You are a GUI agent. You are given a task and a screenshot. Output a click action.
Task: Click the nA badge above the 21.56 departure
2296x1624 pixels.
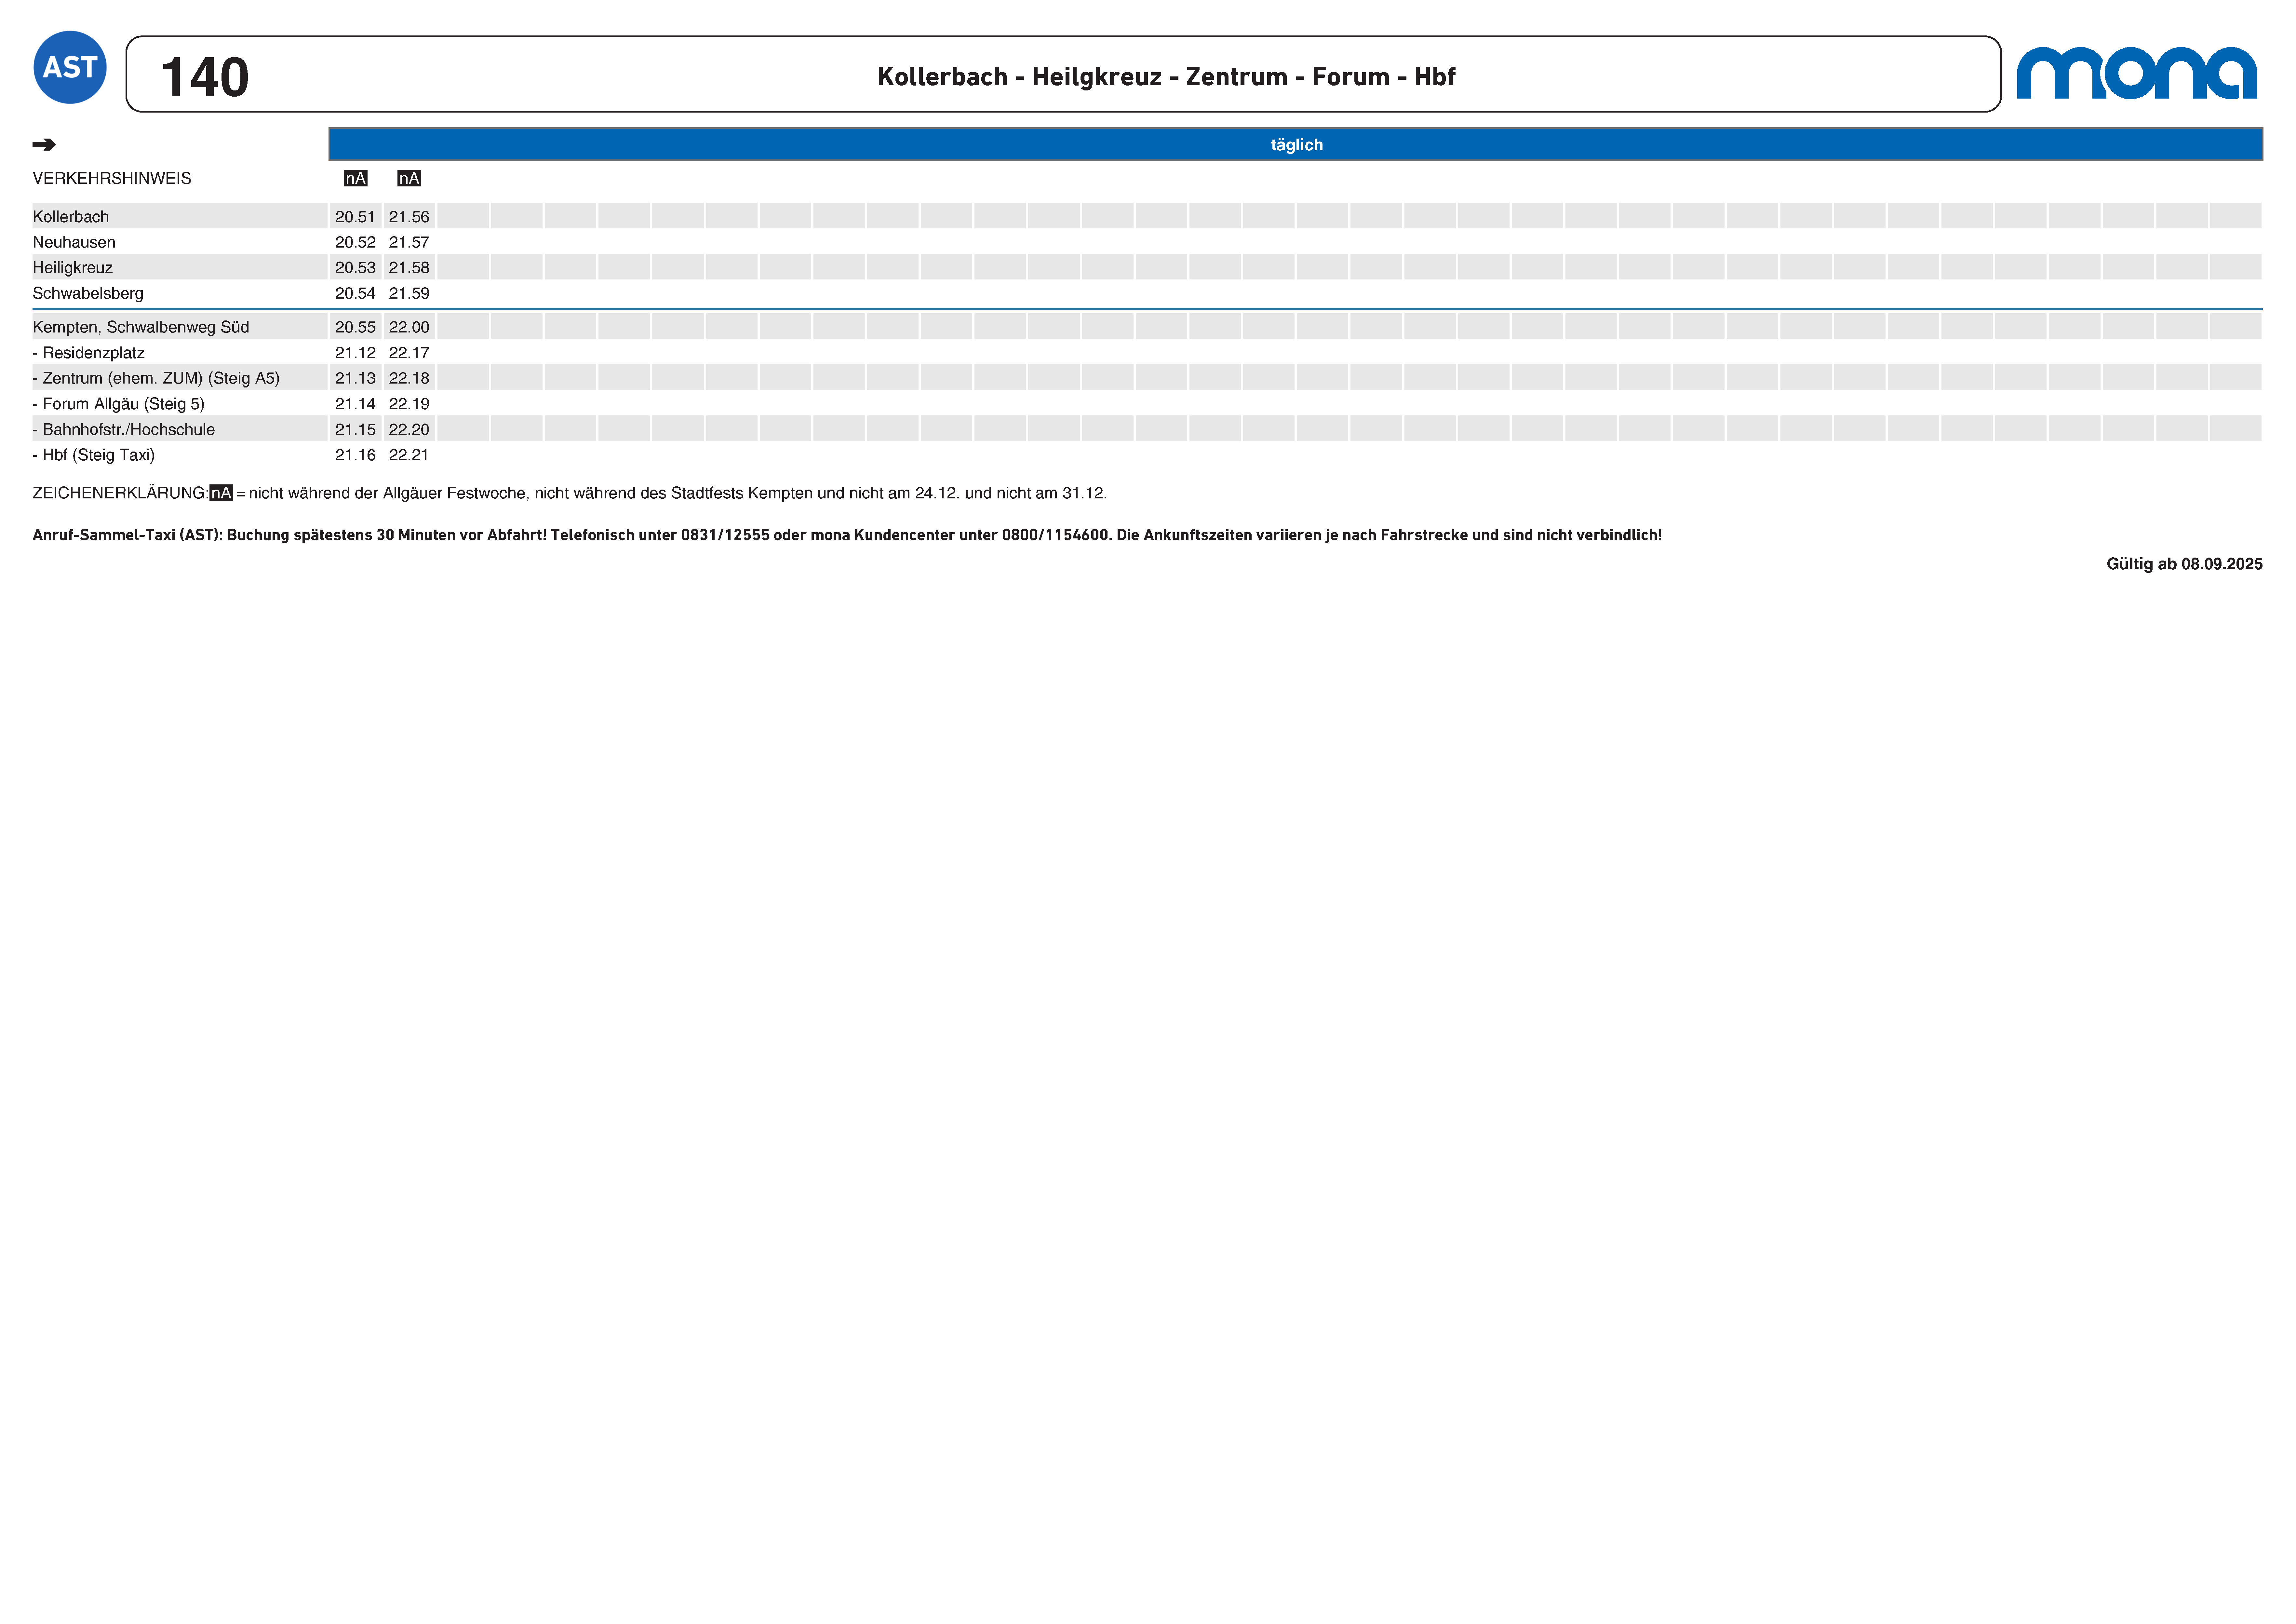(x=409, y=178)
